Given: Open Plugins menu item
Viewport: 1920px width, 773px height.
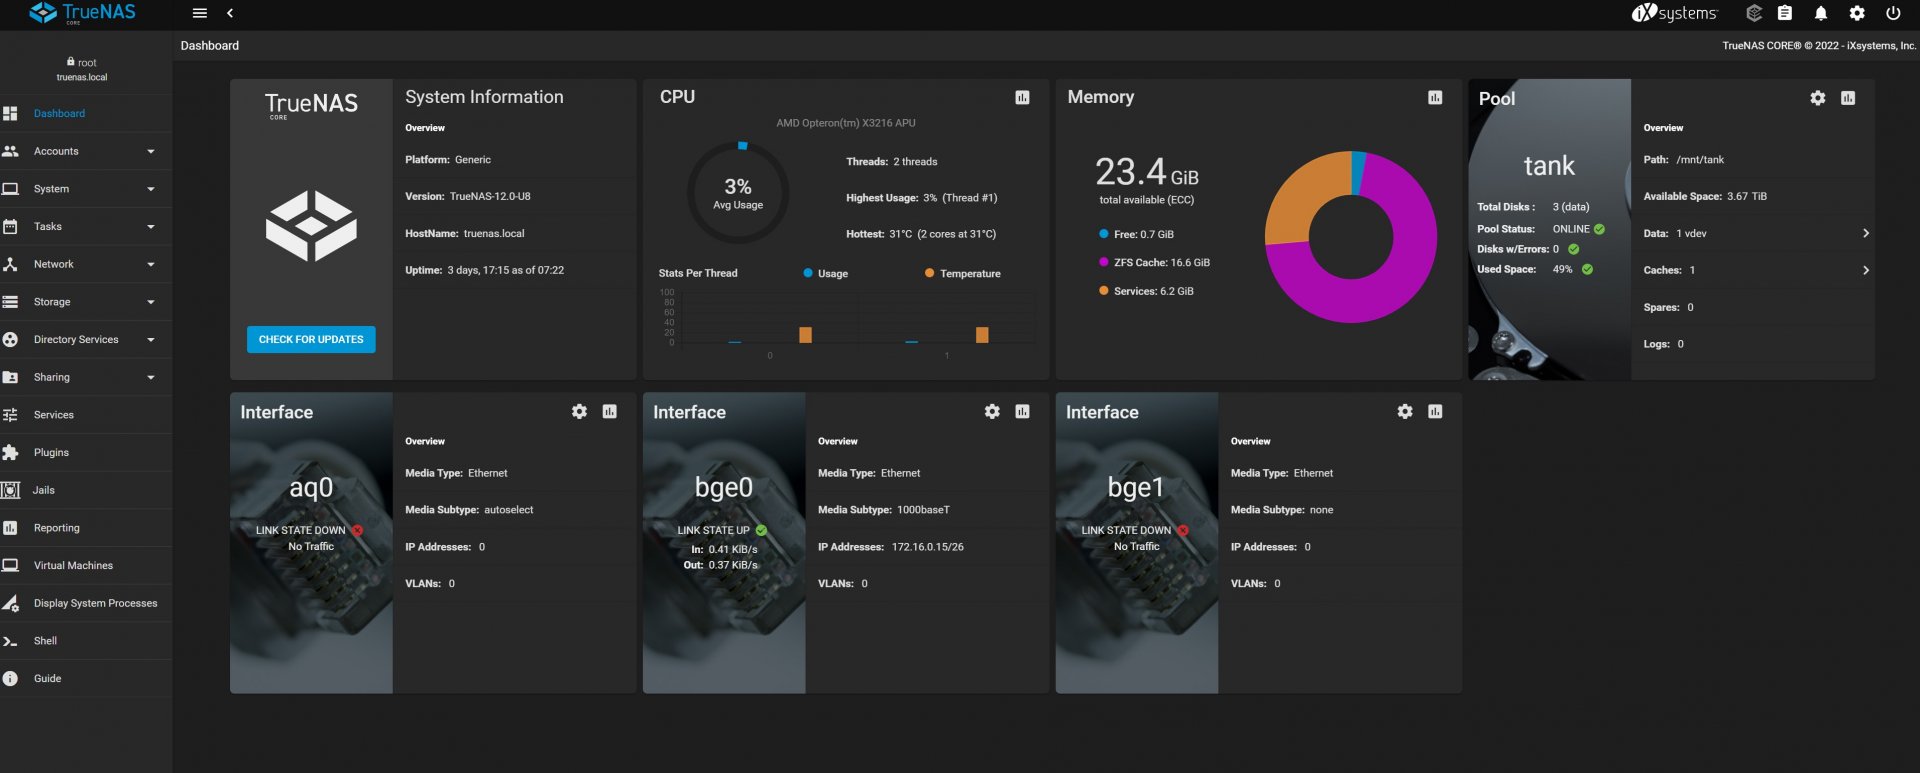Looking at the screenshot, I should click(x=86, y=453).
